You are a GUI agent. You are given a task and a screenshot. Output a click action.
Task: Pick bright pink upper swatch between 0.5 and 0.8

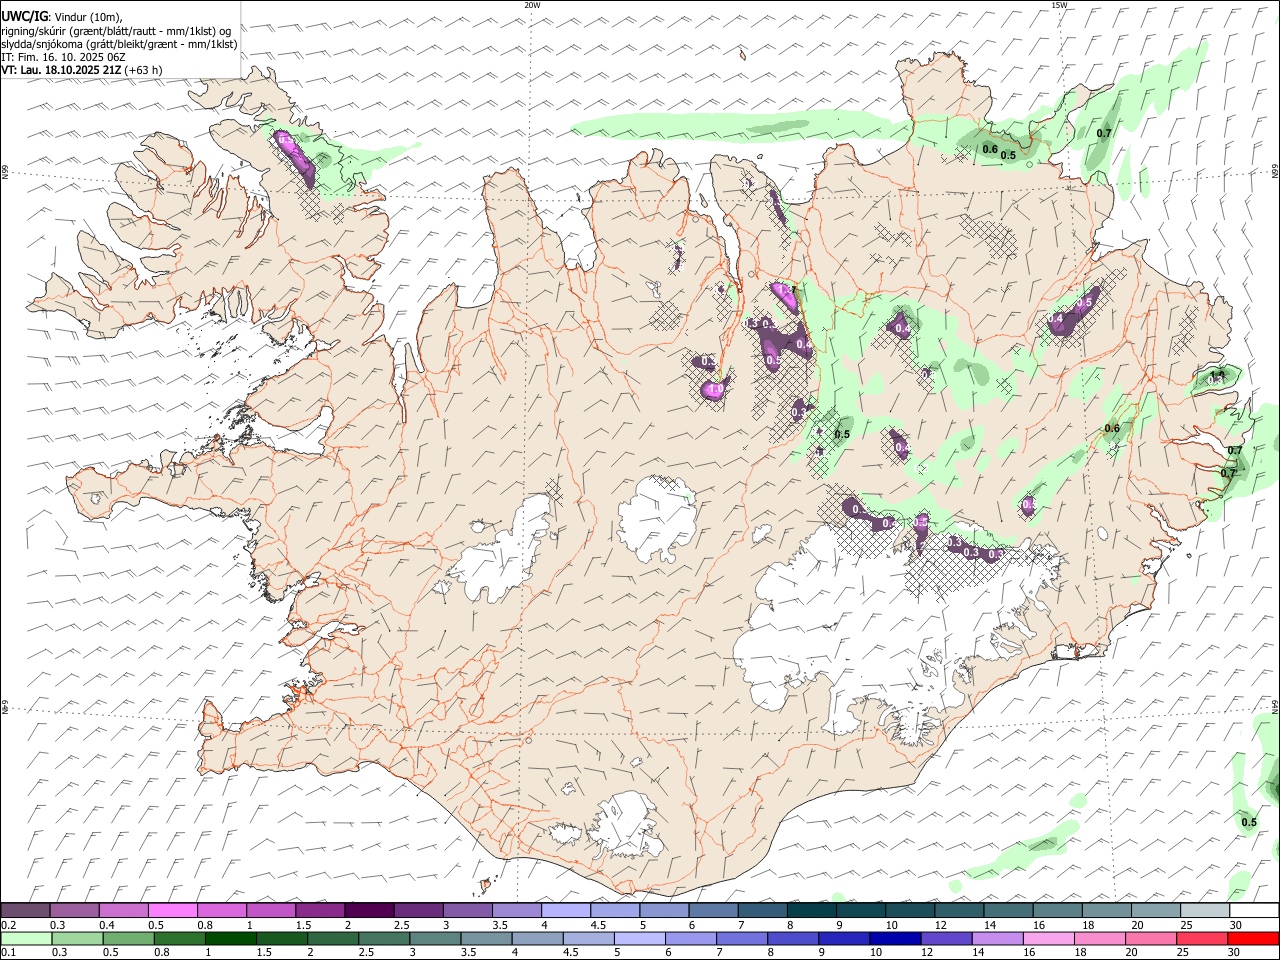click(173, 910)
